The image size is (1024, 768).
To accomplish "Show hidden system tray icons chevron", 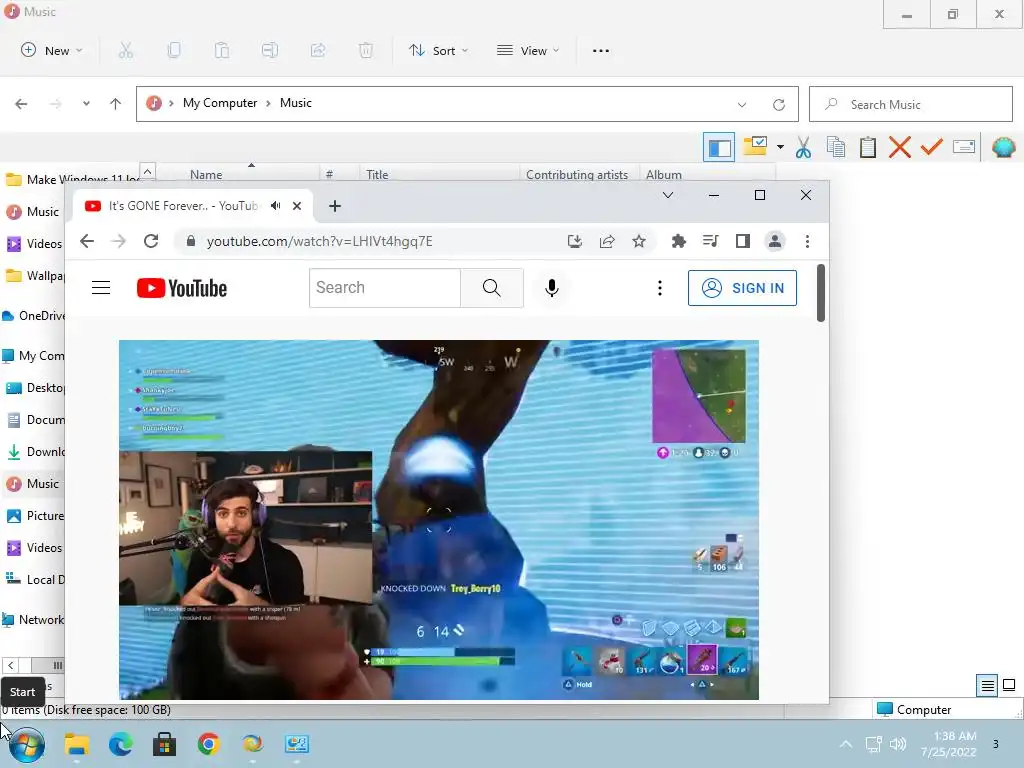I will pos(846,744).
